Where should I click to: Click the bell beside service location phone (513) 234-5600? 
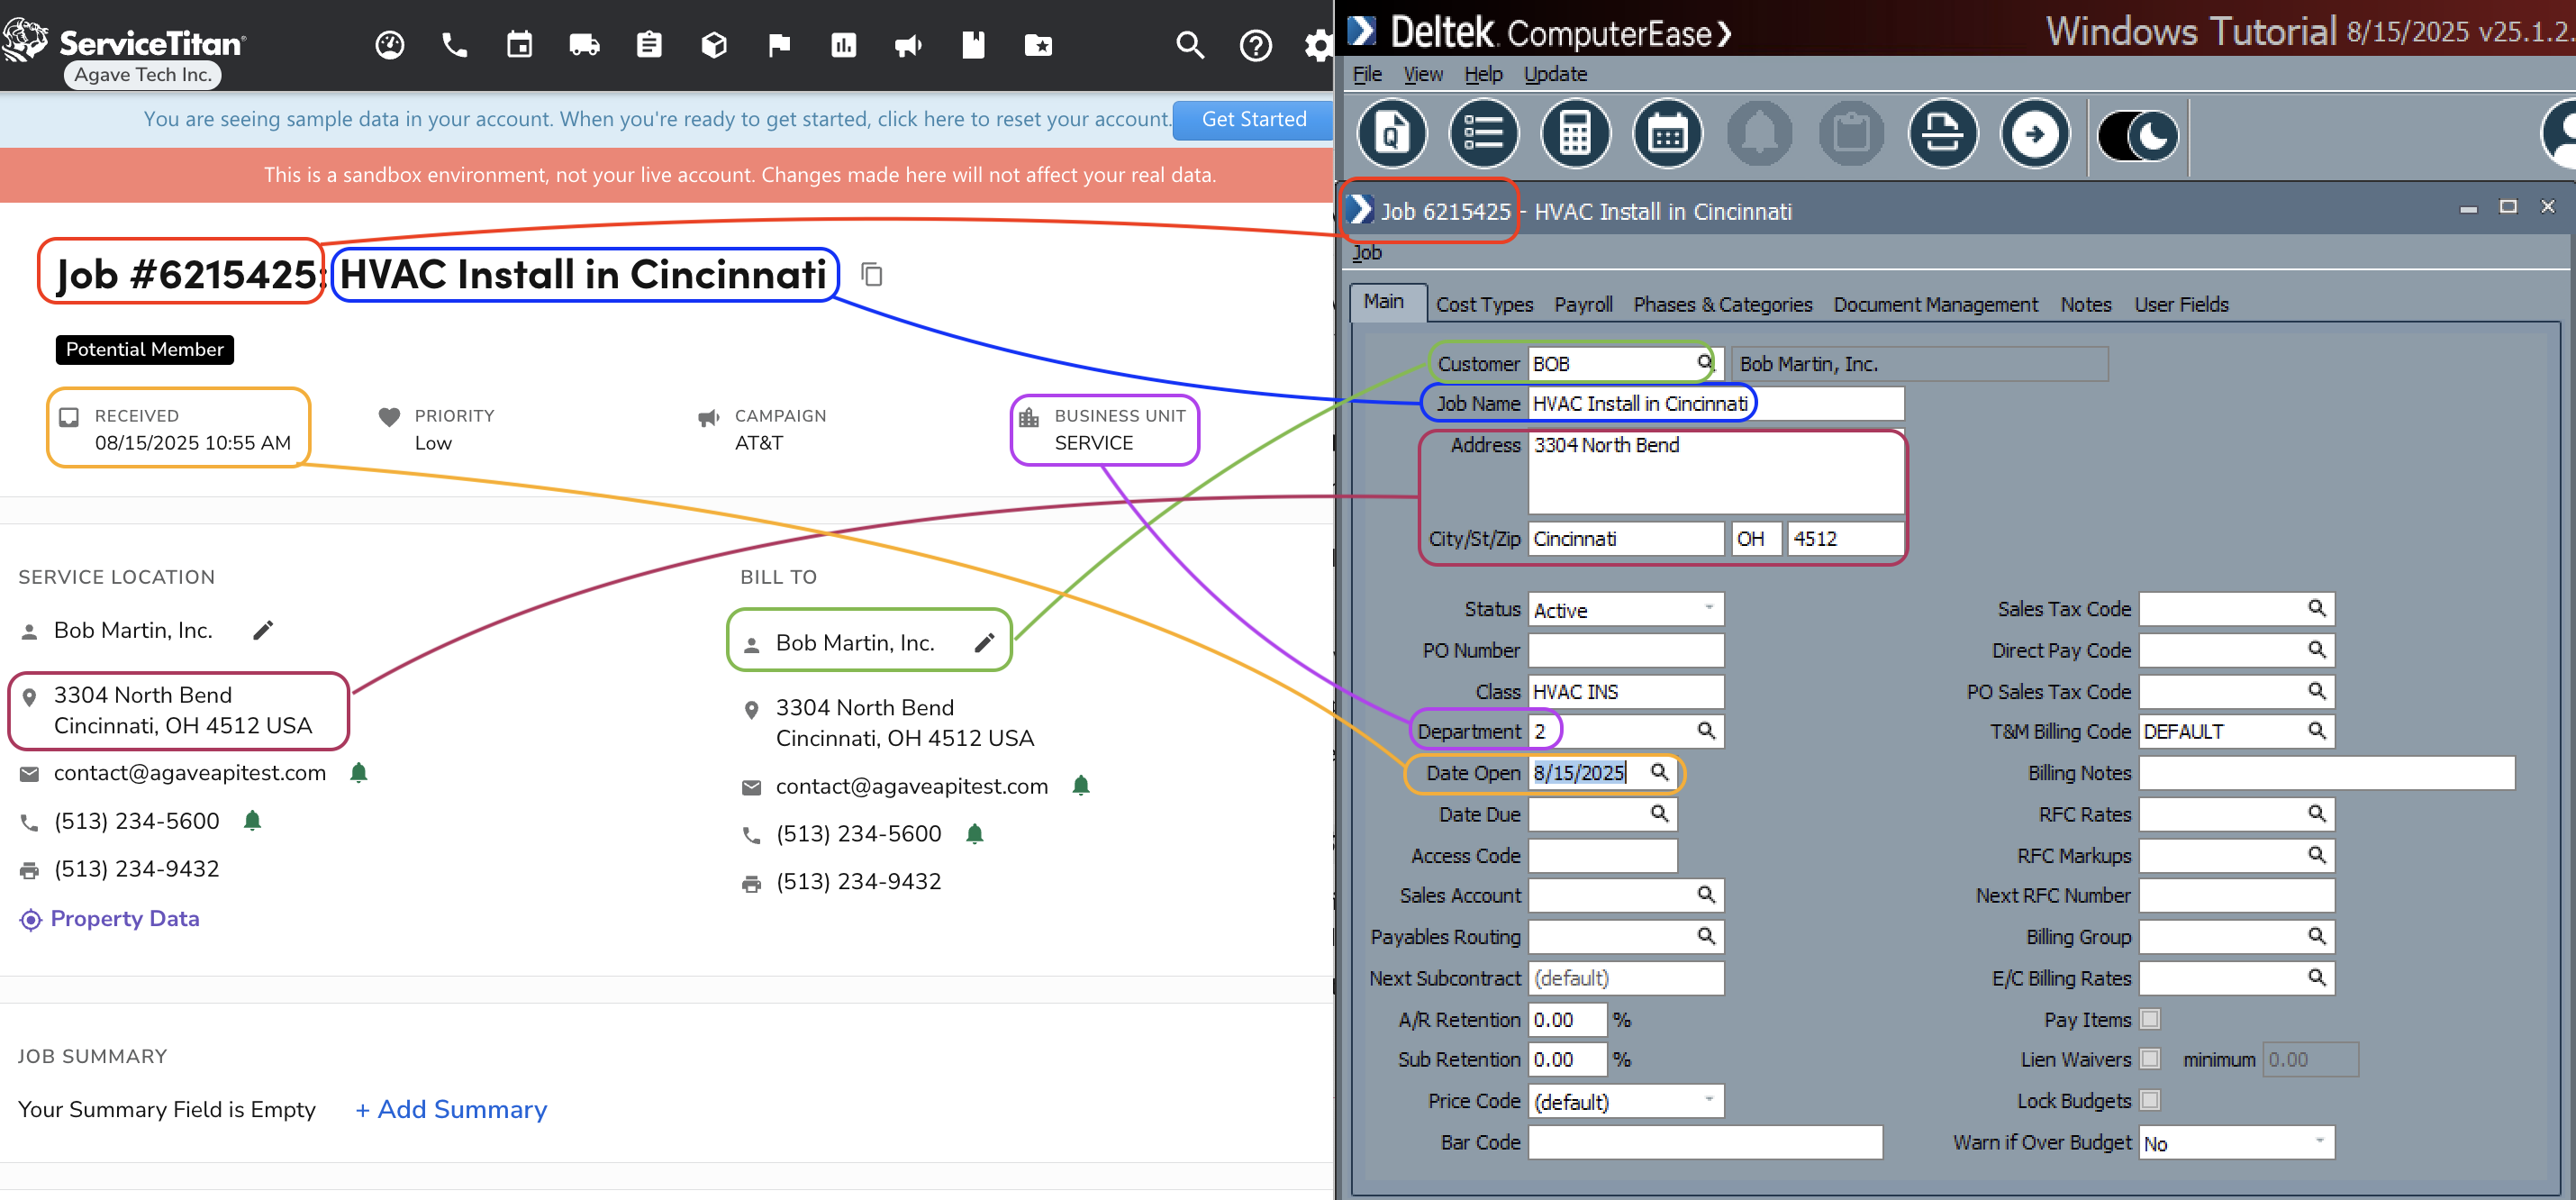[x=252, y=820]
